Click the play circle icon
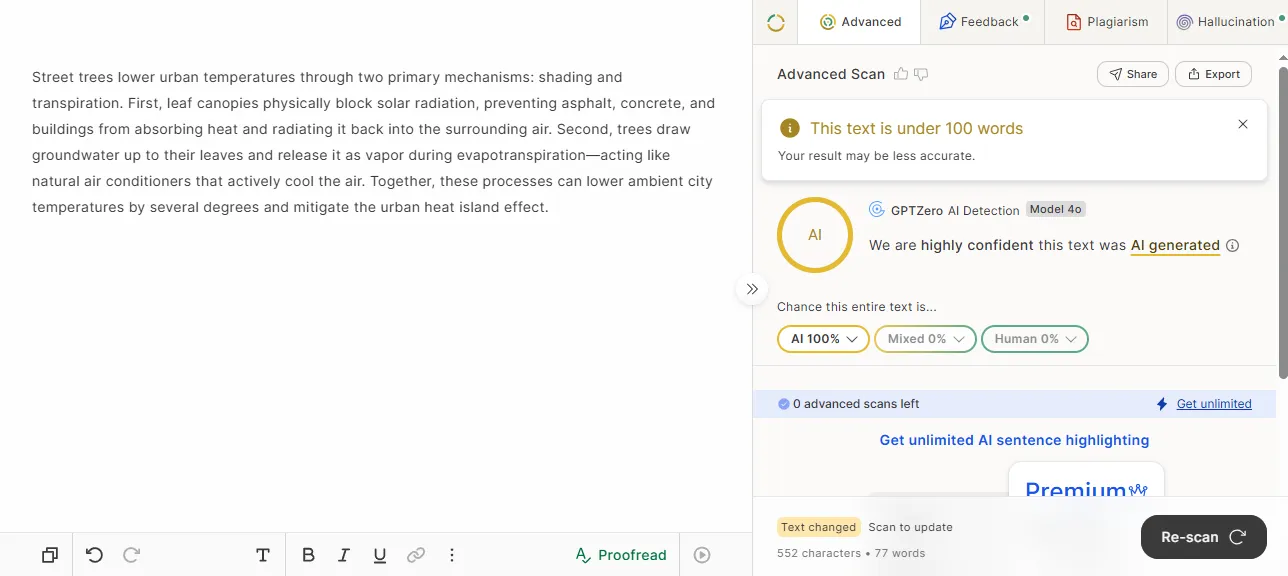 [x=702, y=555]
